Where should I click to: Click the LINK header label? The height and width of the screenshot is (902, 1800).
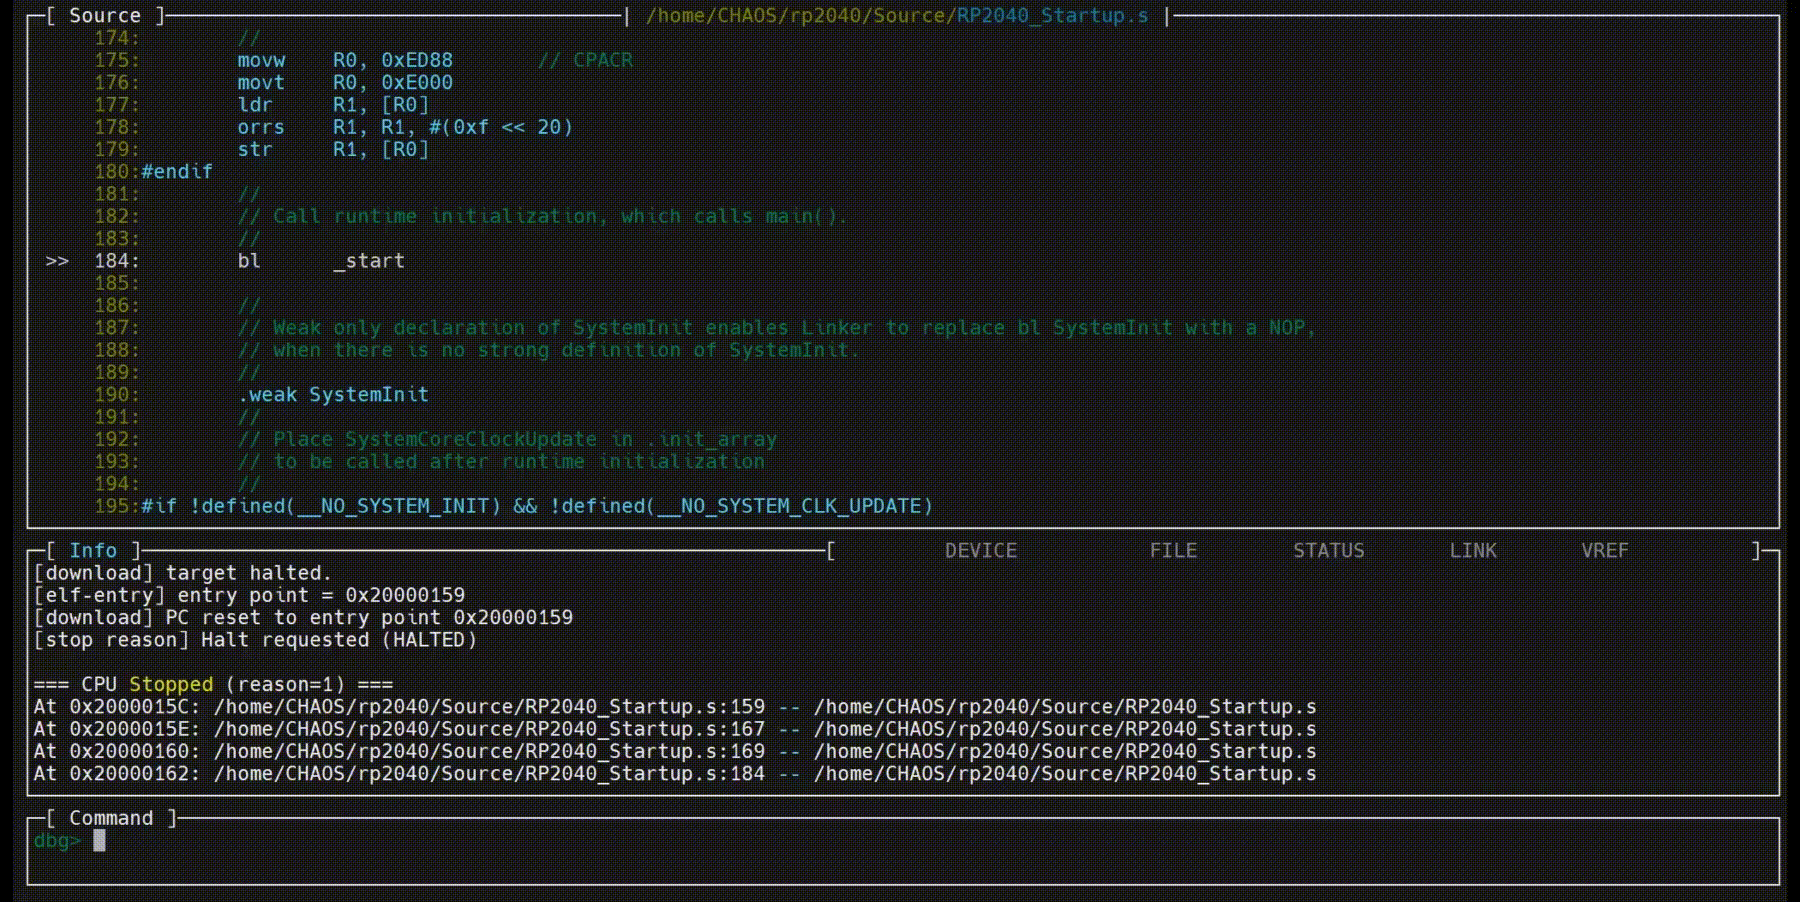[1472, 551]
